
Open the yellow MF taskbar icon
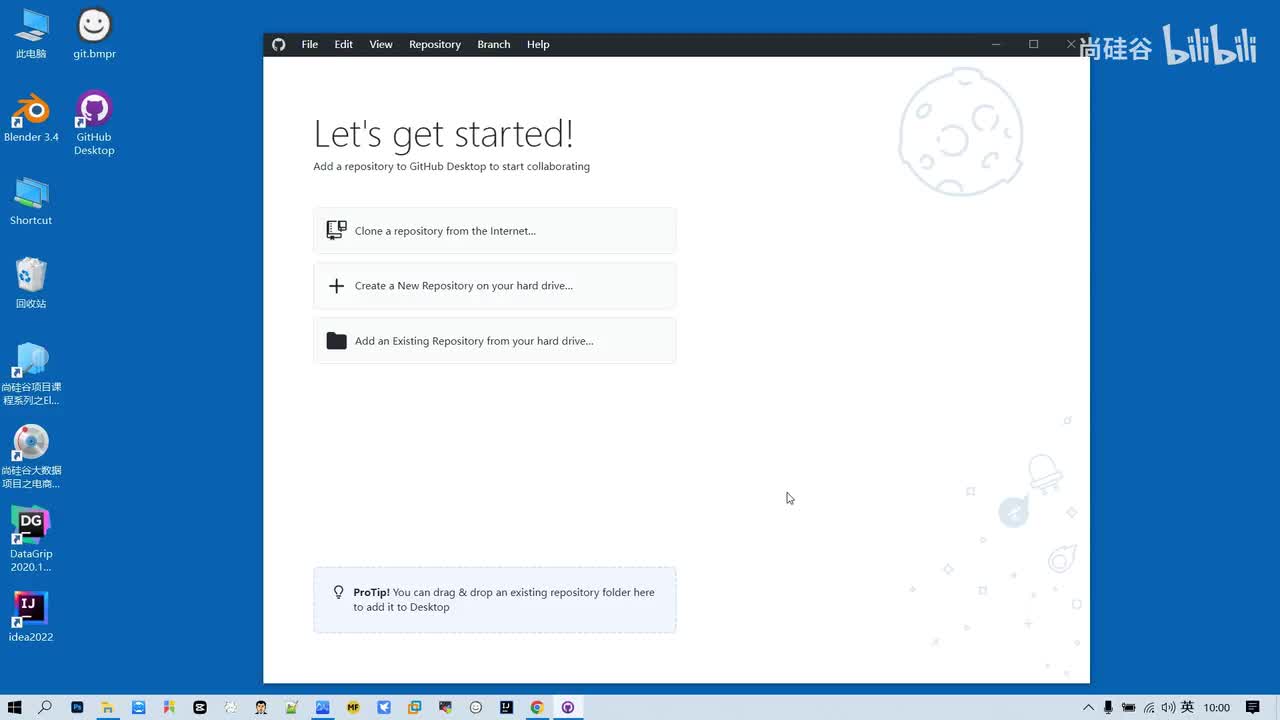click(x=353, y=707)
